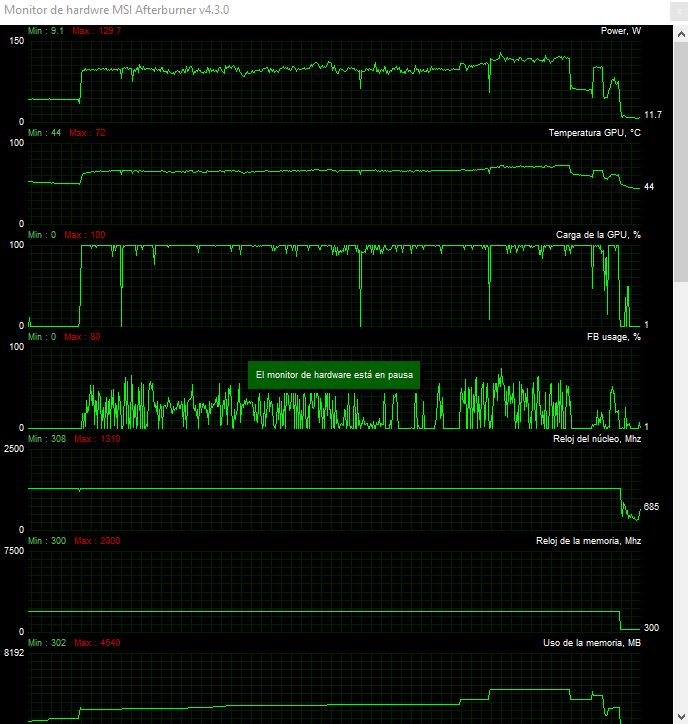Click the Carga de la GPU, % graph

point(334,285)
